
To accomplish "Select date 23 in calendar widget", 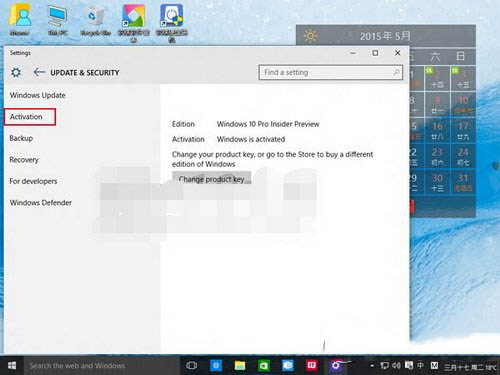I will [x=437, y=156].
